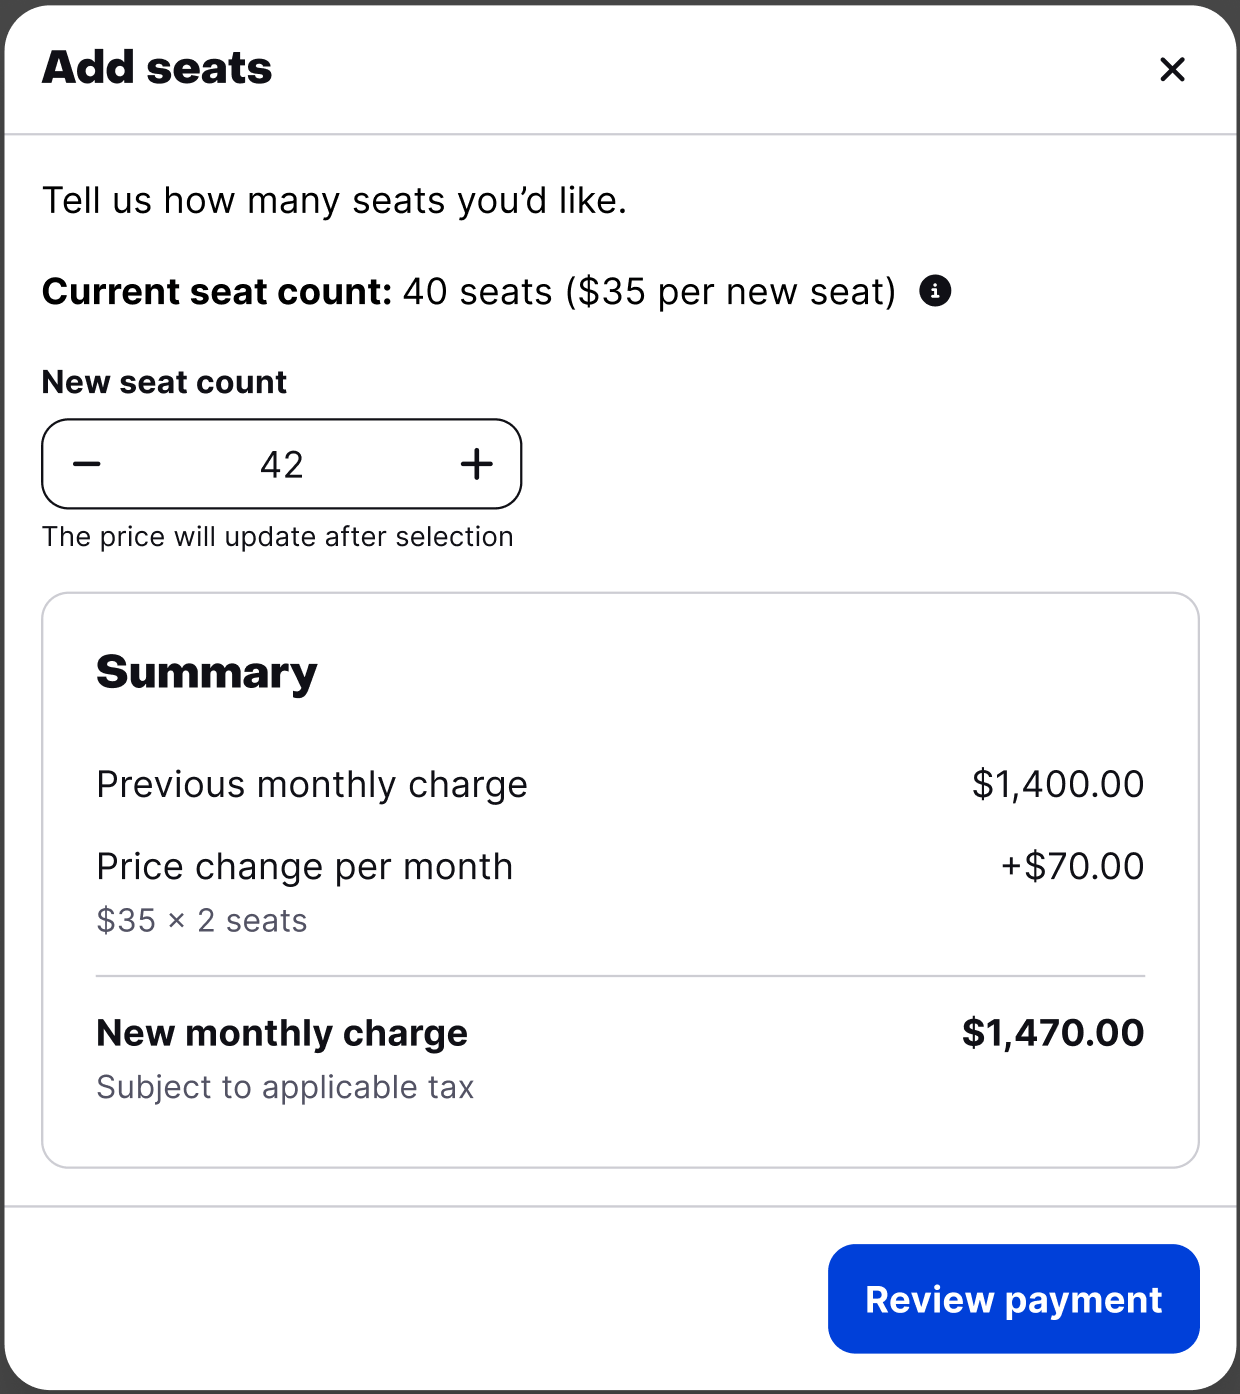This screenshot has width=1240, height=1394.
Task: Click the new seat count field showing 42
Action: pos(282,465)
